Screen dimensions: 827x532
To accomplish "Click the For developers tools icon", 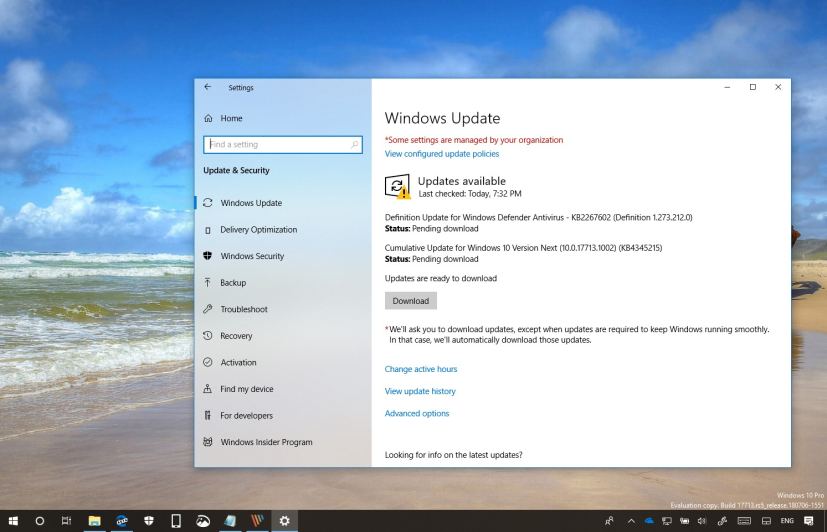I will pyautogui.click(x=208, y=415).
